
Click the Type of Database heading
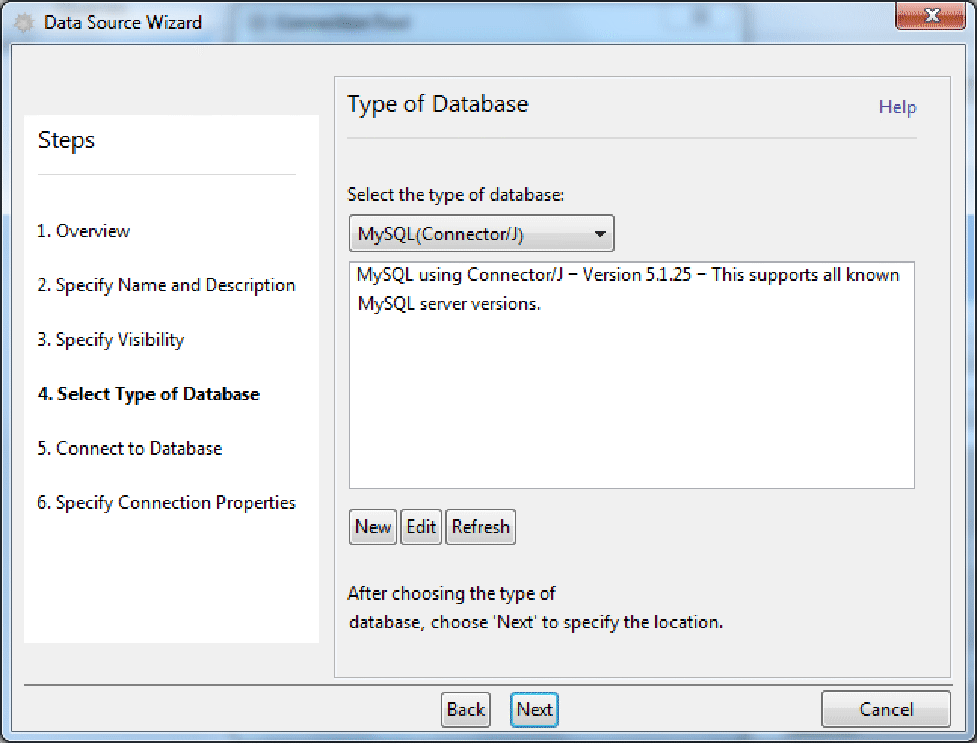pyautogui.click(x=438, y=104)
